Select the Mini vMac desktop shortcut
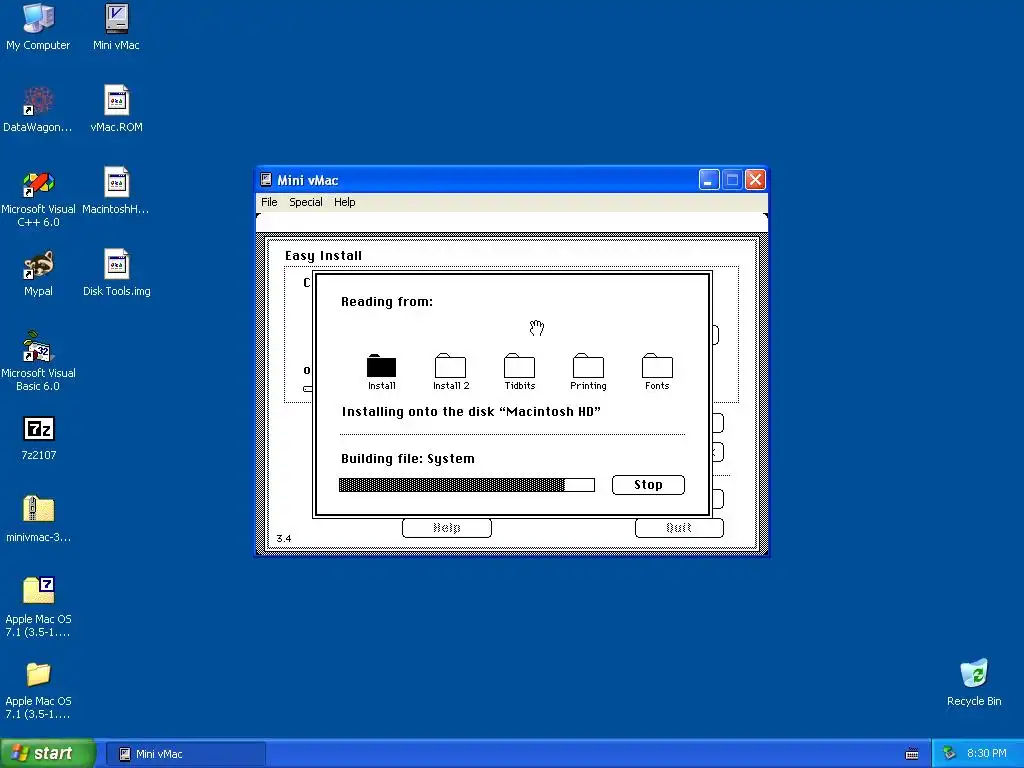Image resolution: width=1024 pixels, height=768 pixels. pyautogui.click(x=116, y=26)
